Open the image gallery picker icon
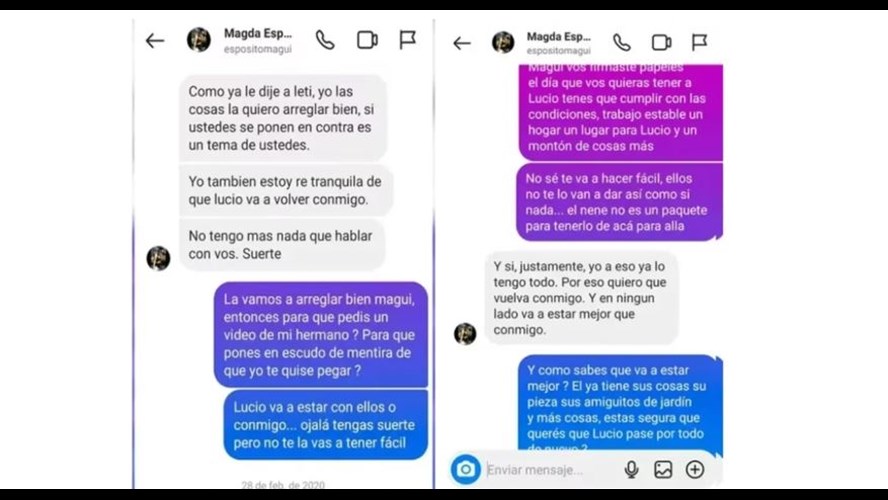Viewport: 888px width, 500px height. coord(663,469)
